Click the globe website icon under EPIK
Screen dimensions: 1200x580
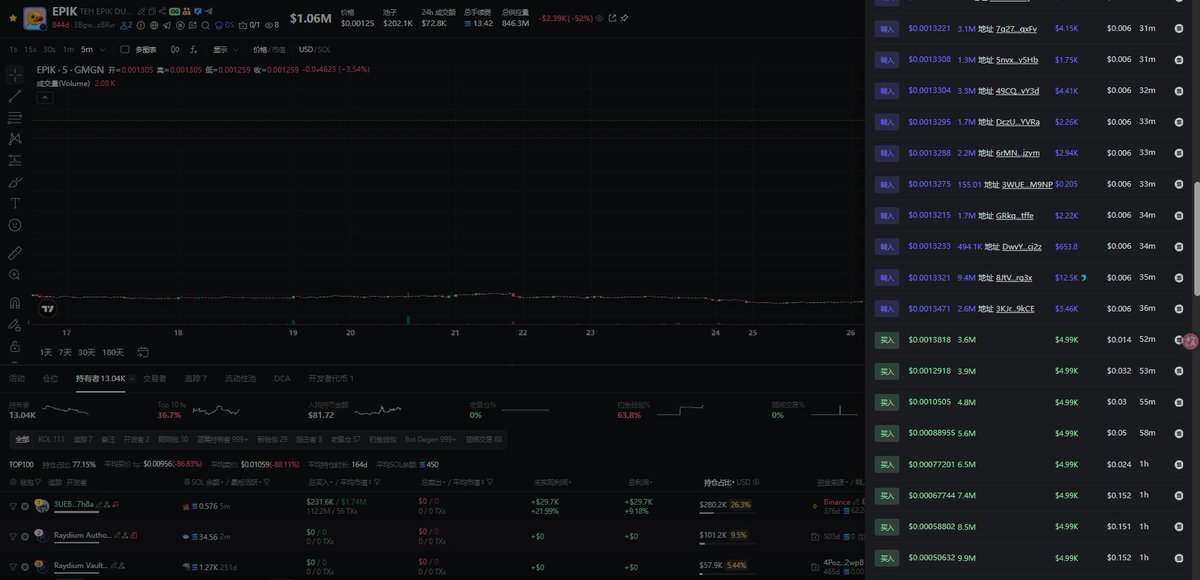154,25
